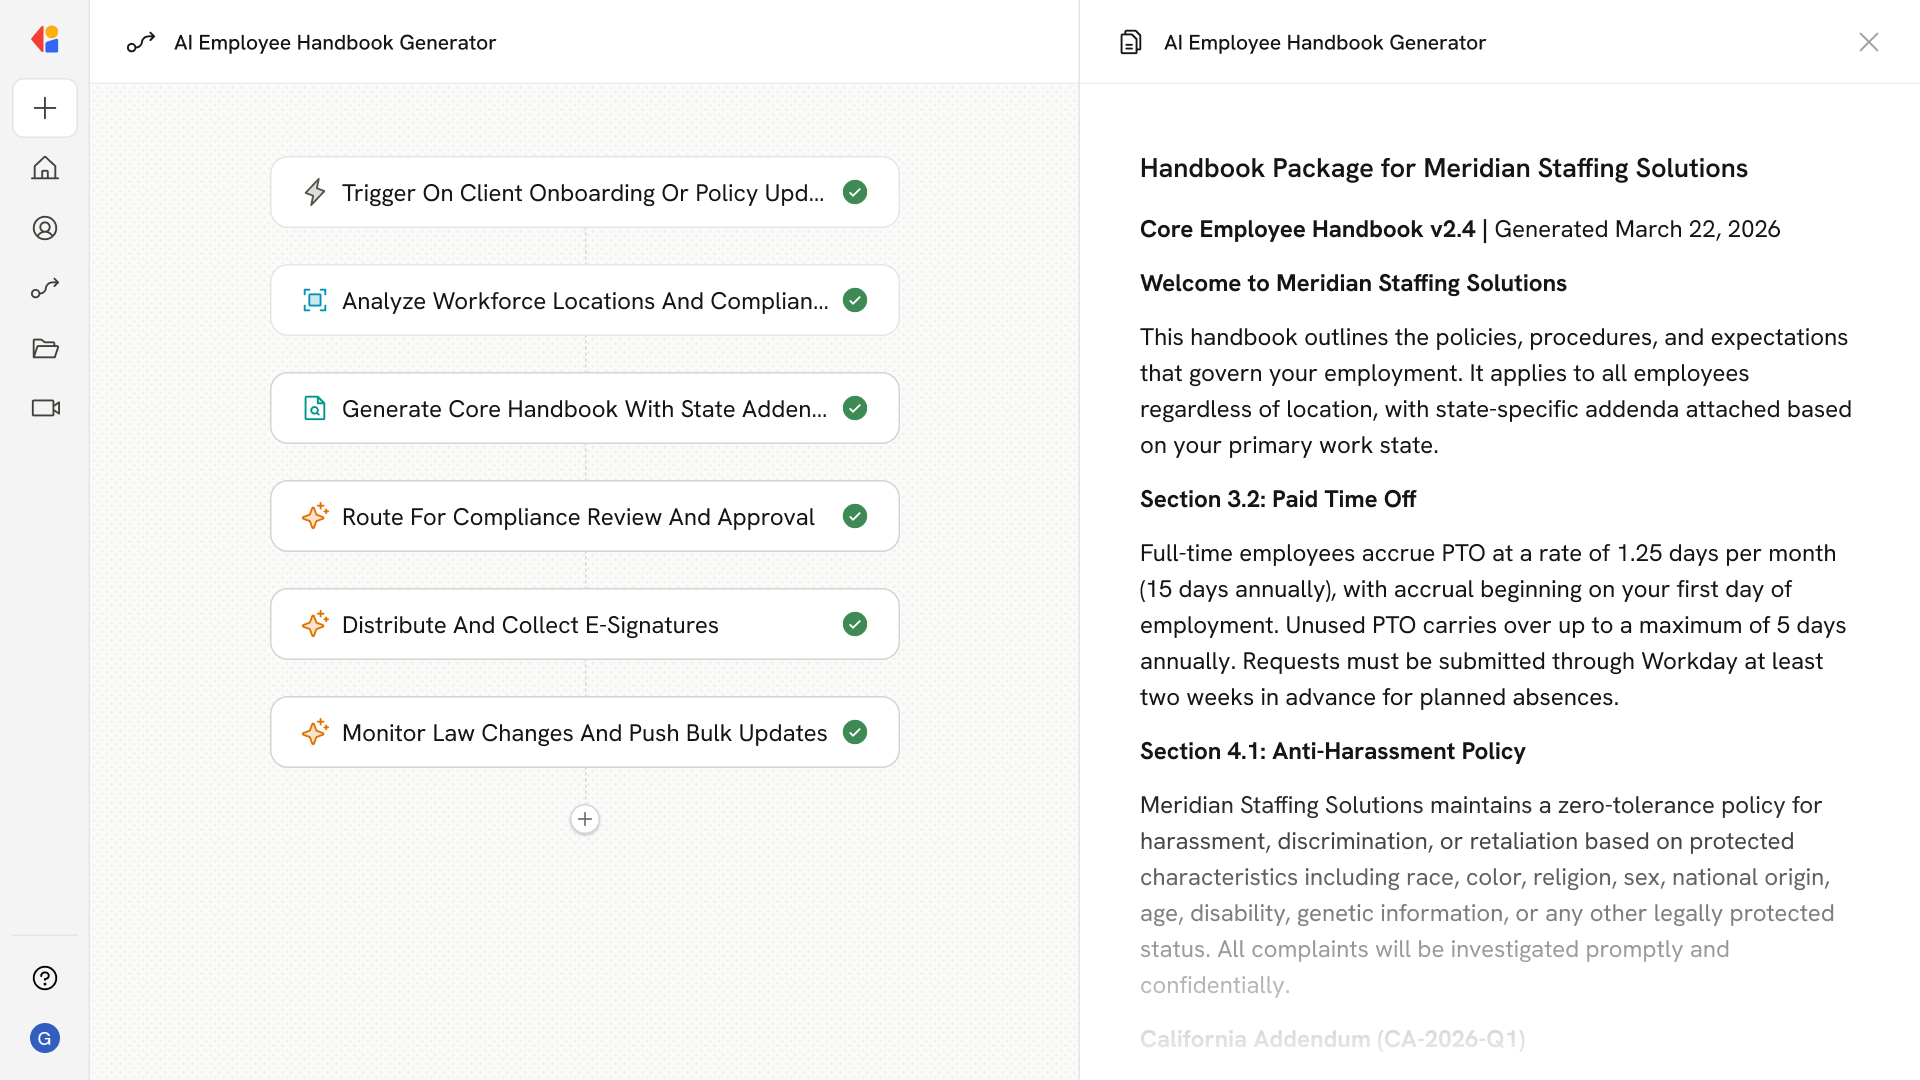
Task: Click the document icon in the panel header
Action: click(1130, 42)
